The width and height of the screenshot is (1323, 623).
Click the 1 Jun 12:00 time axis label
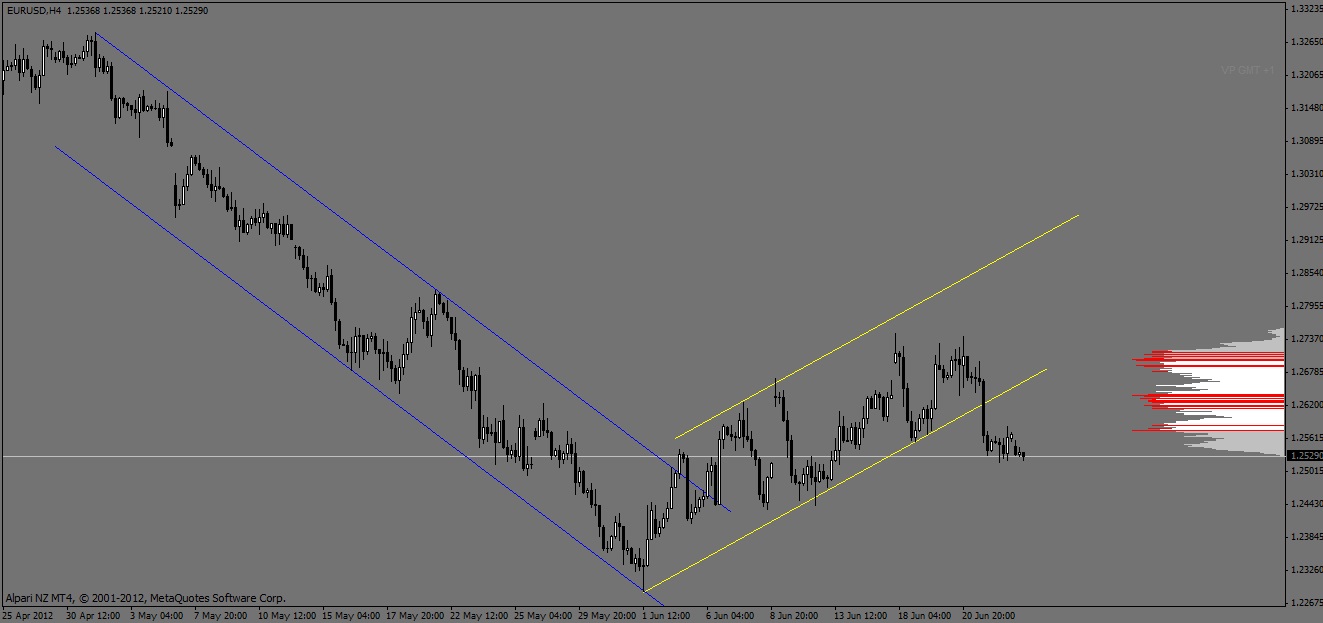pos(668,615)
